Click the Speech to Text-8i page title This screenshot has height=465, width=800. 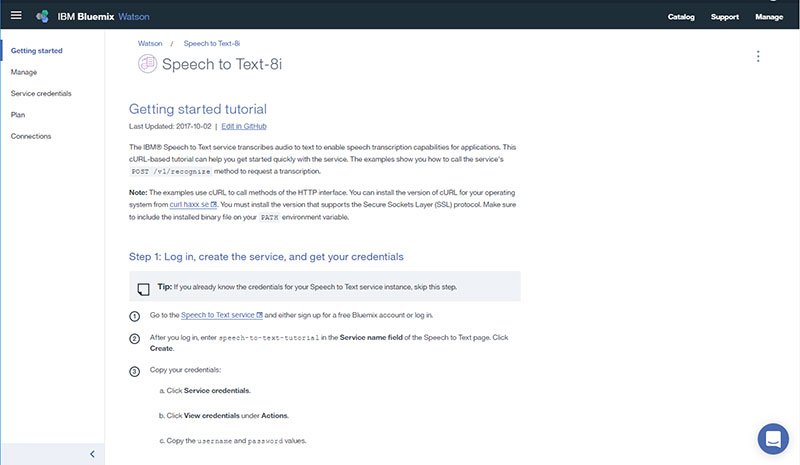click(222, 64)
